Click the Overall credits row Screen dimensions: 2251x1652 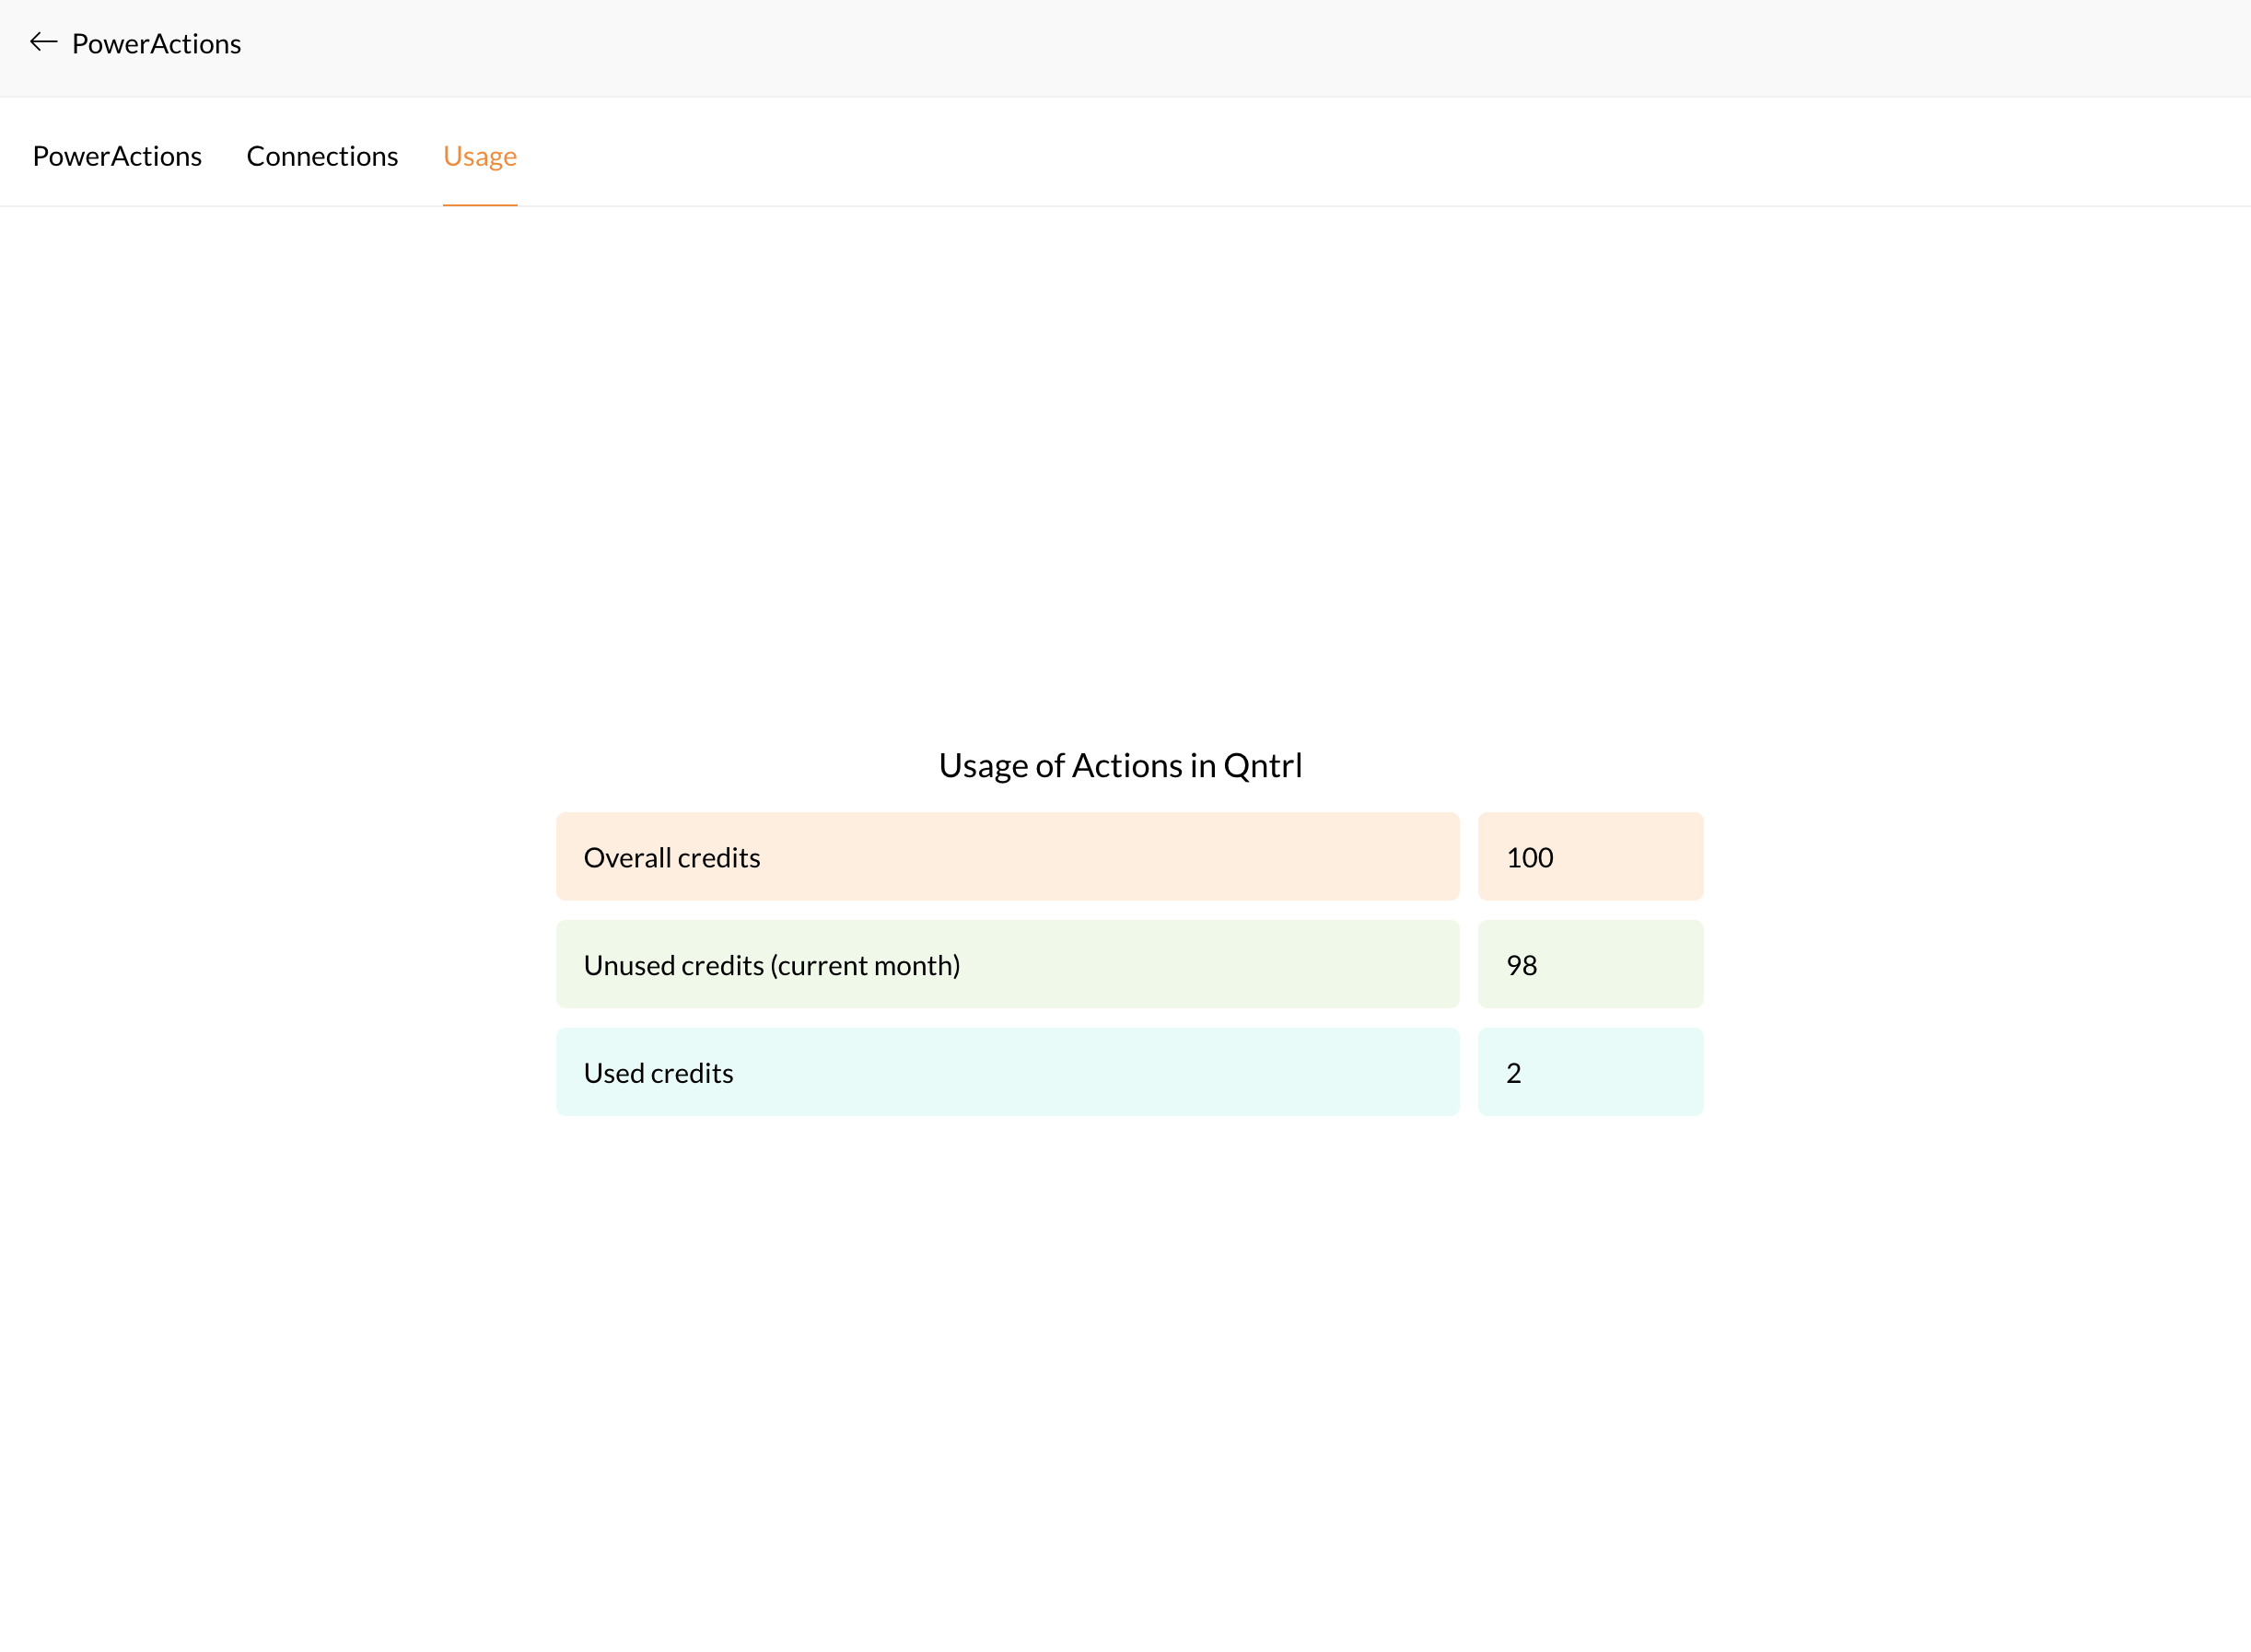coord(1007,857)
